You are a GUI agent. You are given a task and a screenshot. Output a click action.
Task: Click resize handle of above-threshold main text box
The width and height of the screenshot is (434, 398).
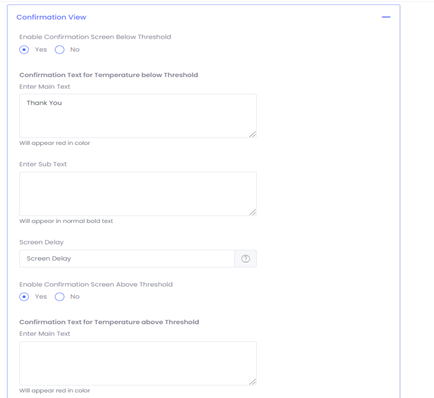[x=253, y=382]
